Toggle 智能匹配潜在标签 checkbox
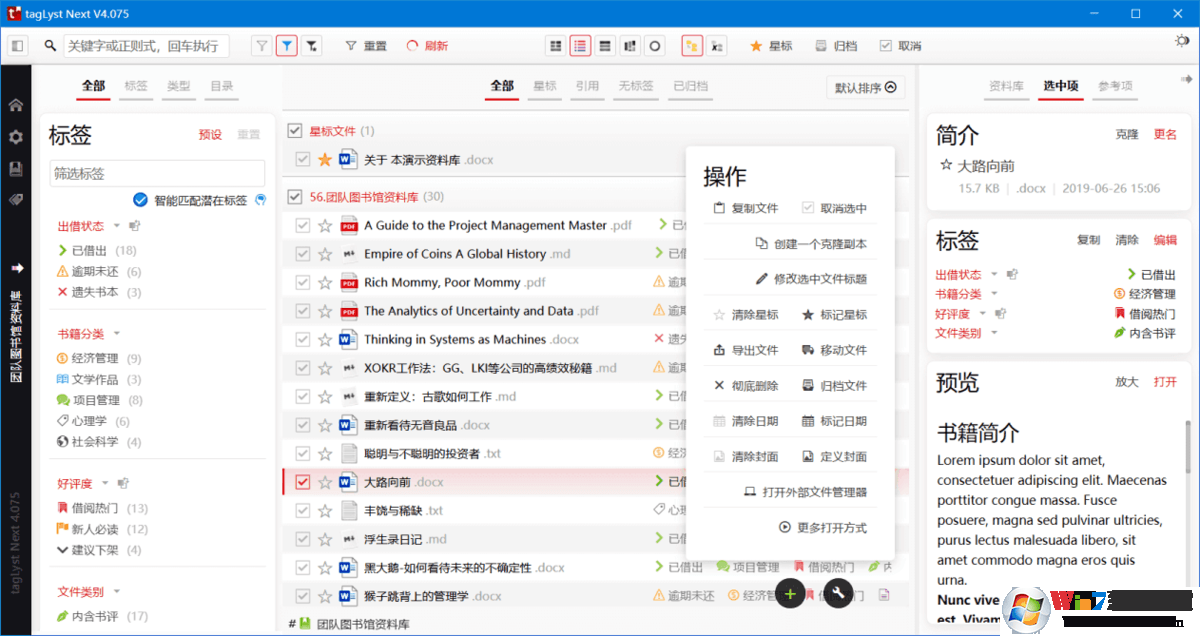The image size is (1200, 636). 141,200
